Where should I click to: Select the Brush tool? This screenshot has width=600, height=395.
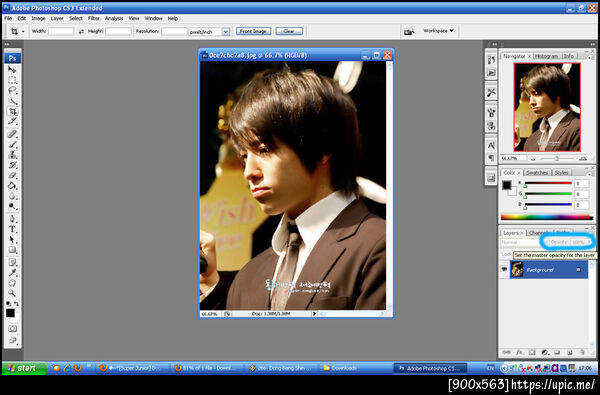click(12, 144)
